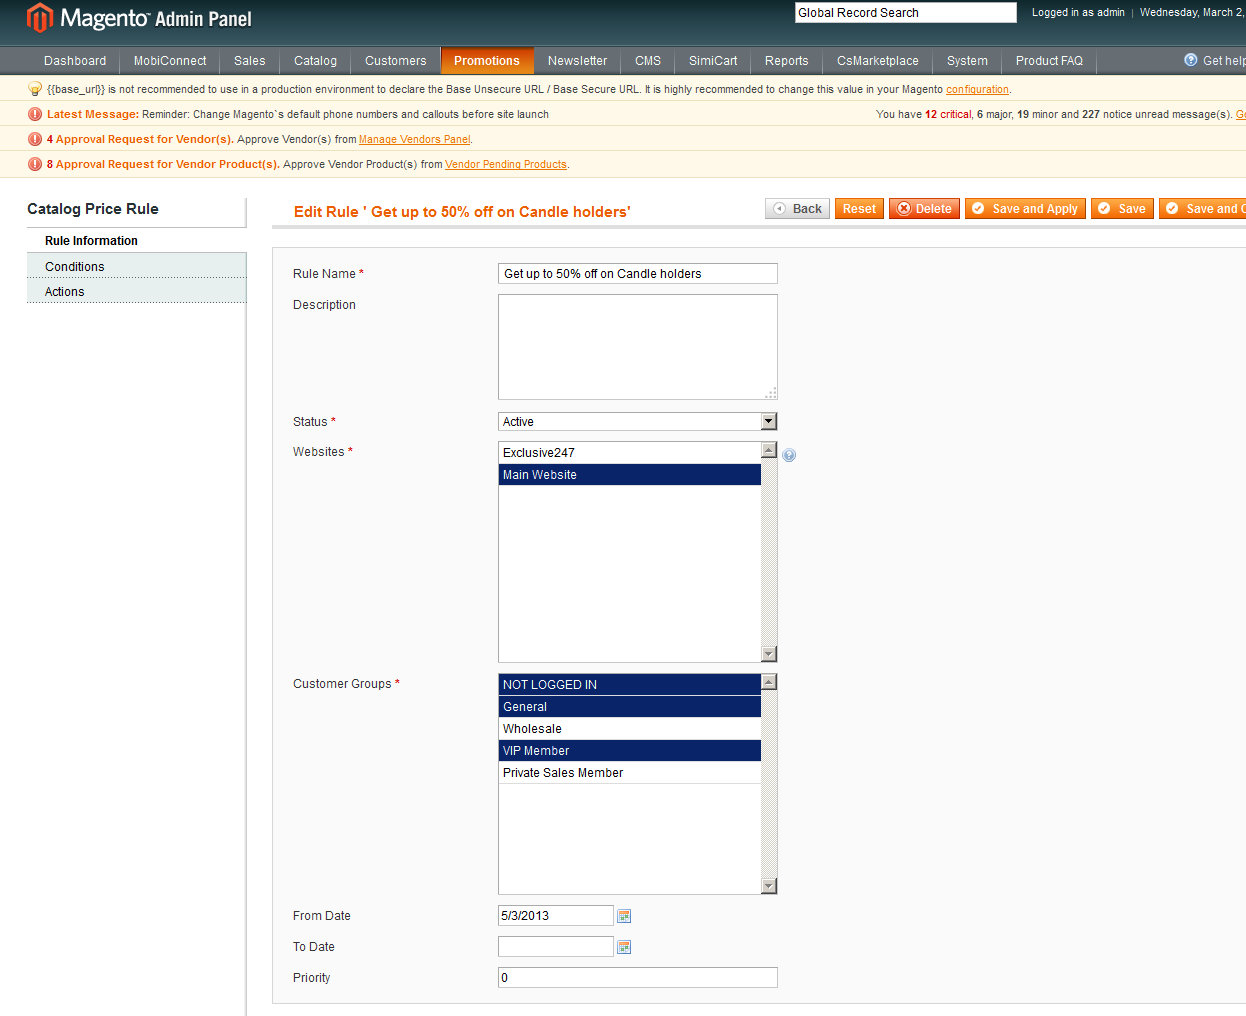
Task: Open the Product FAQ menu
Action: click(x=1049, y=61)
